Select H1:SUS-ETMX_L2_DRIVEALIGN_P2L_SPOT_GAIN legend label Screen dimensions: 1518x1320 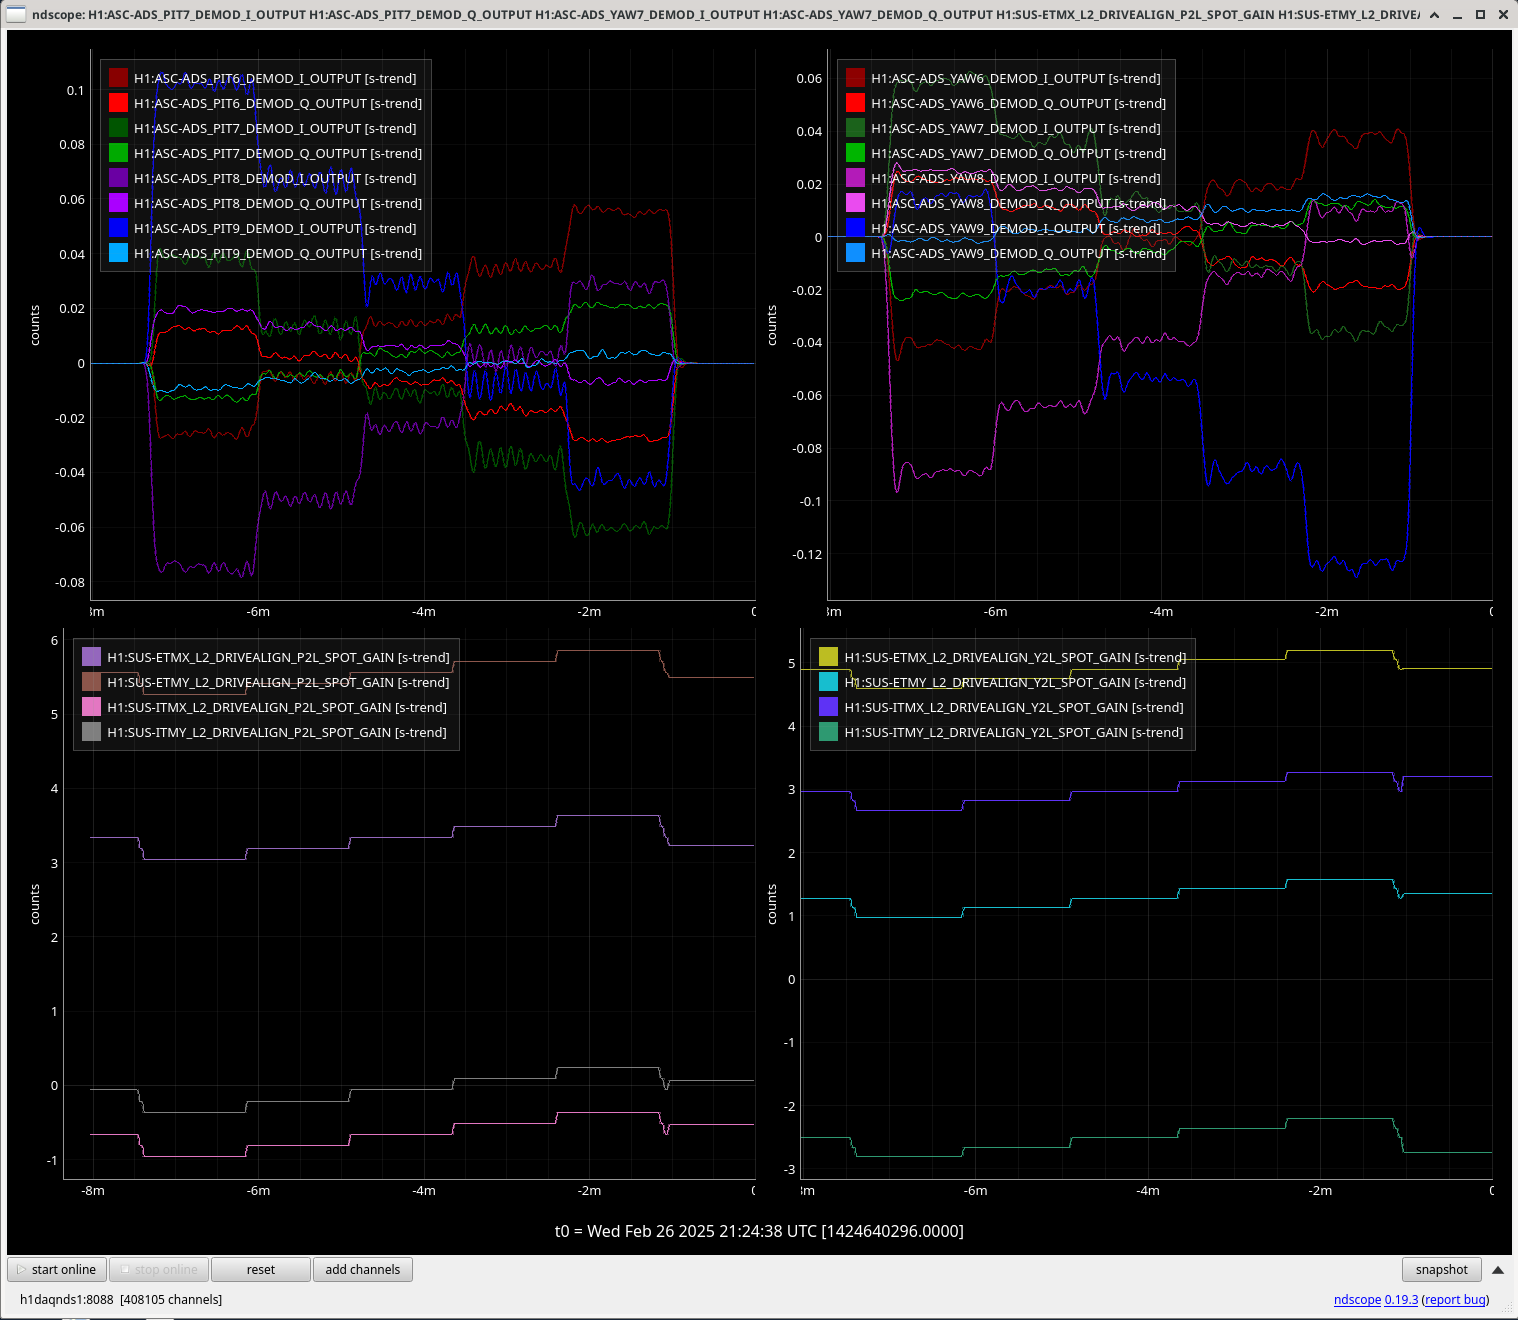(x=278, y=657)
